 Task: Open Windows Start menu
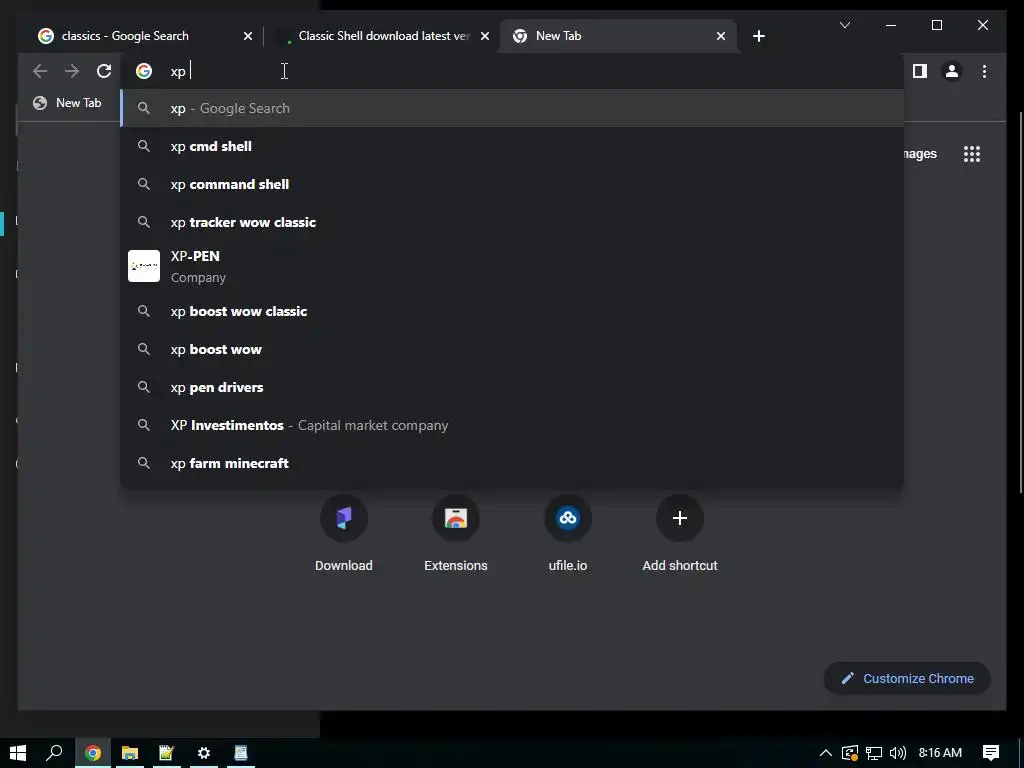pyautogui.click(x=18, y=753)
